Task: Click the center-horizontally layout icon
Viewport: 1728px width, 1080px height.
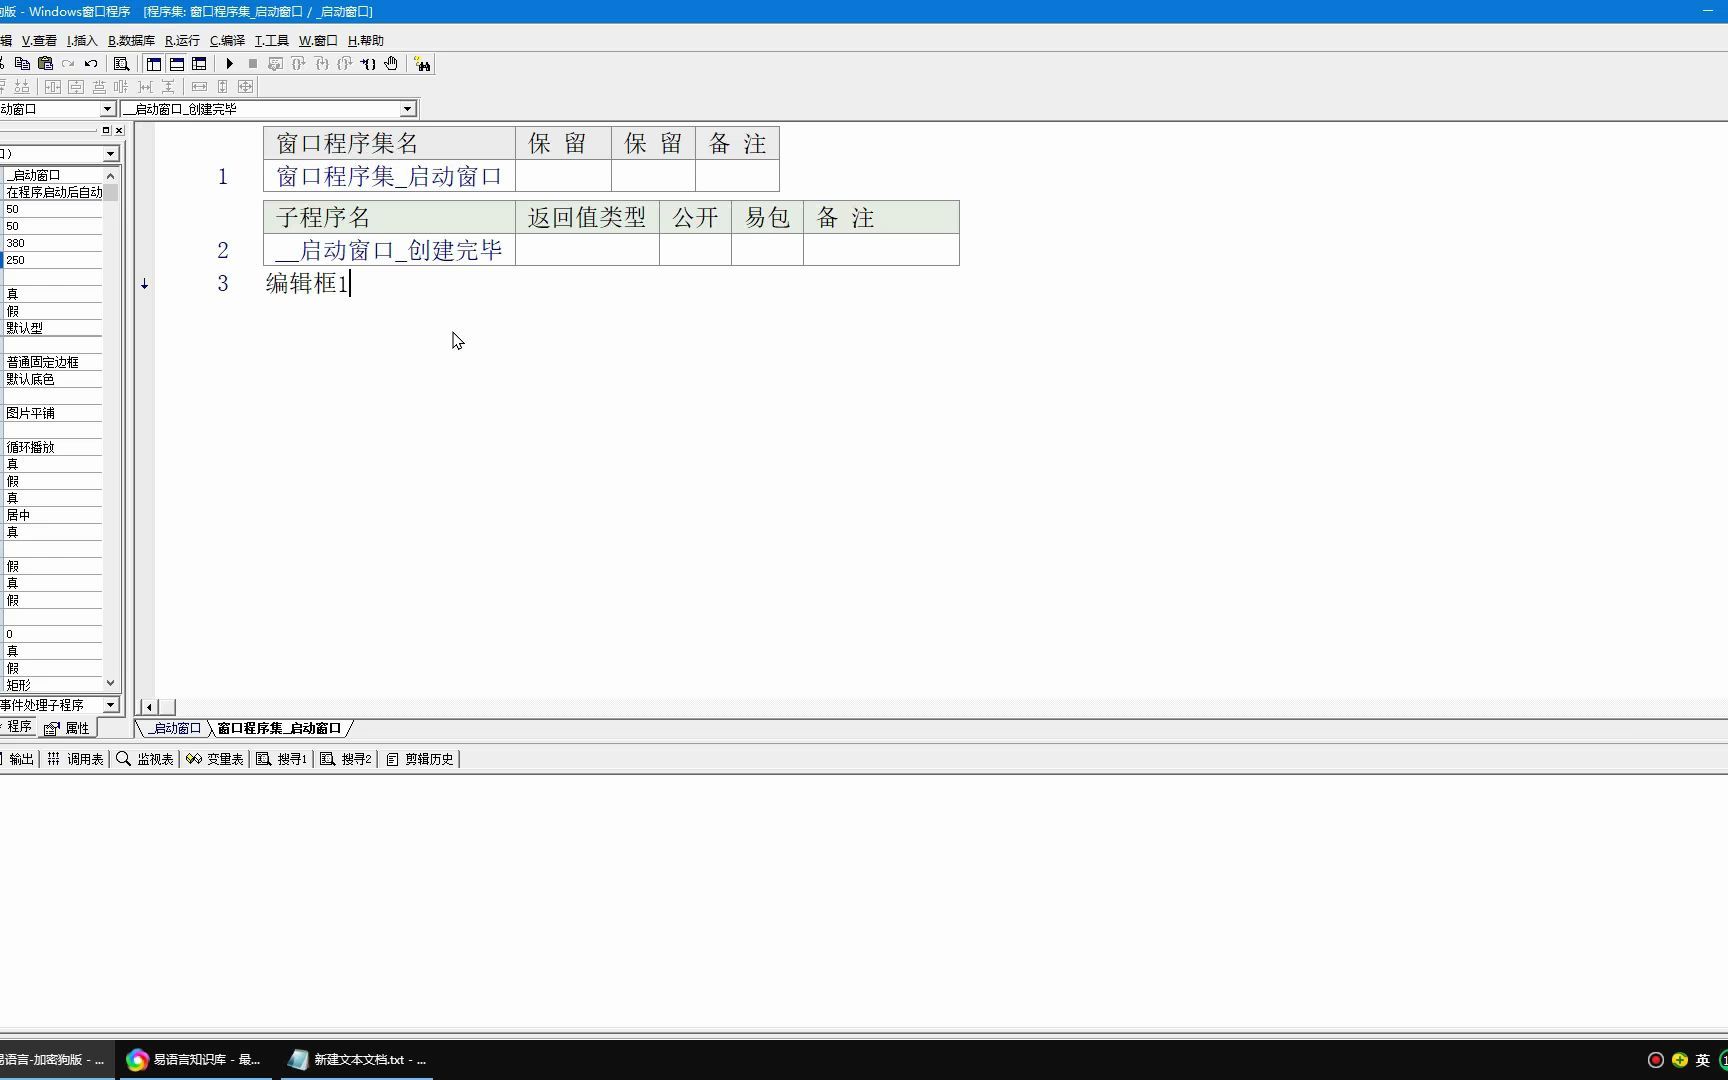Action: (x=53, y=87)
